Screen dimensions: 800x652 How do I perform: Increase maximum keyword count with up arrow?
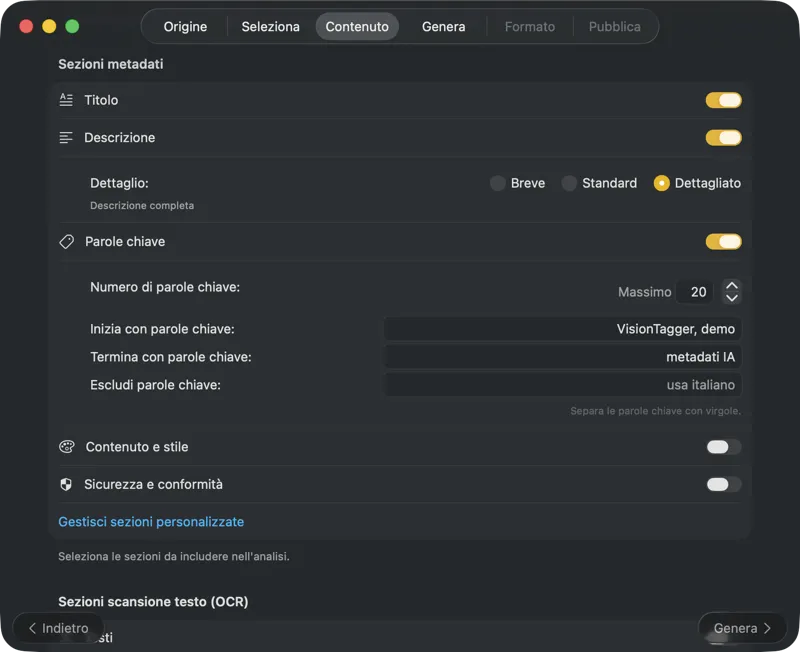[x=732, y=286]
